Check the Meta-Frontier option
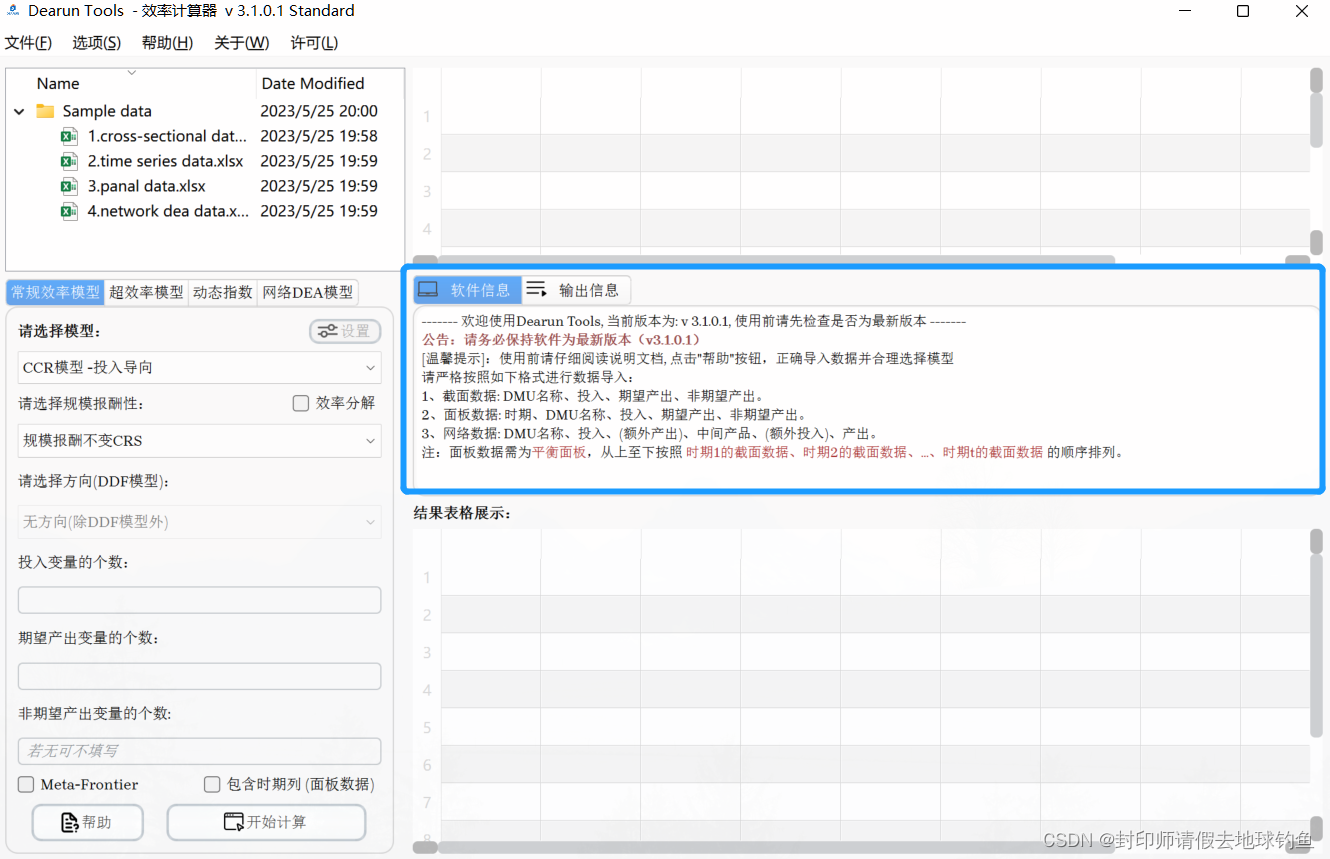 [25, 784]
